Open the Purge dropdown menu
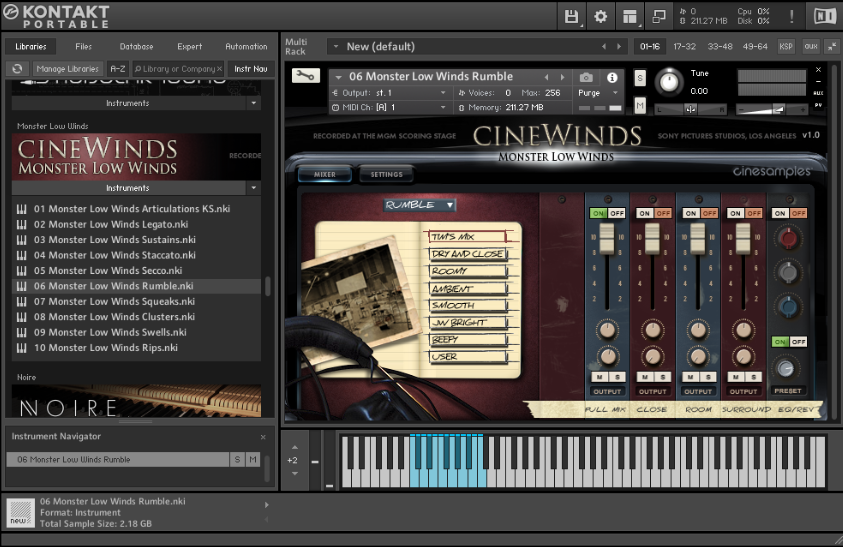This screenshot has width=843, height=547. pyautogui.click(x=598, y=93)
